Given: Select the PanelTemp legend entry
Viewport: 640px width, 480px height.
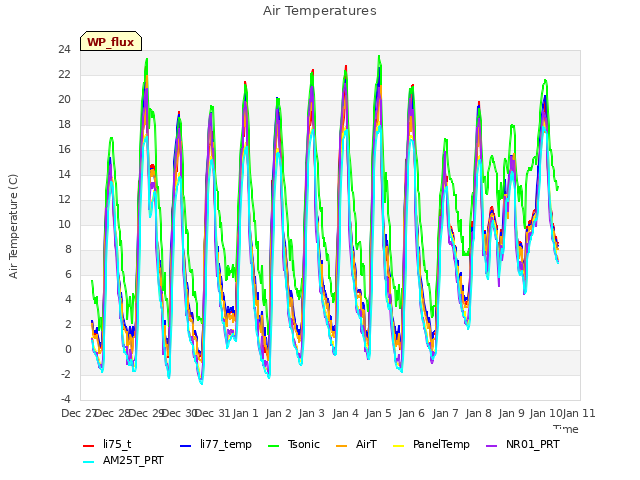Looking at the screenshot, I should tap(431, 444).
